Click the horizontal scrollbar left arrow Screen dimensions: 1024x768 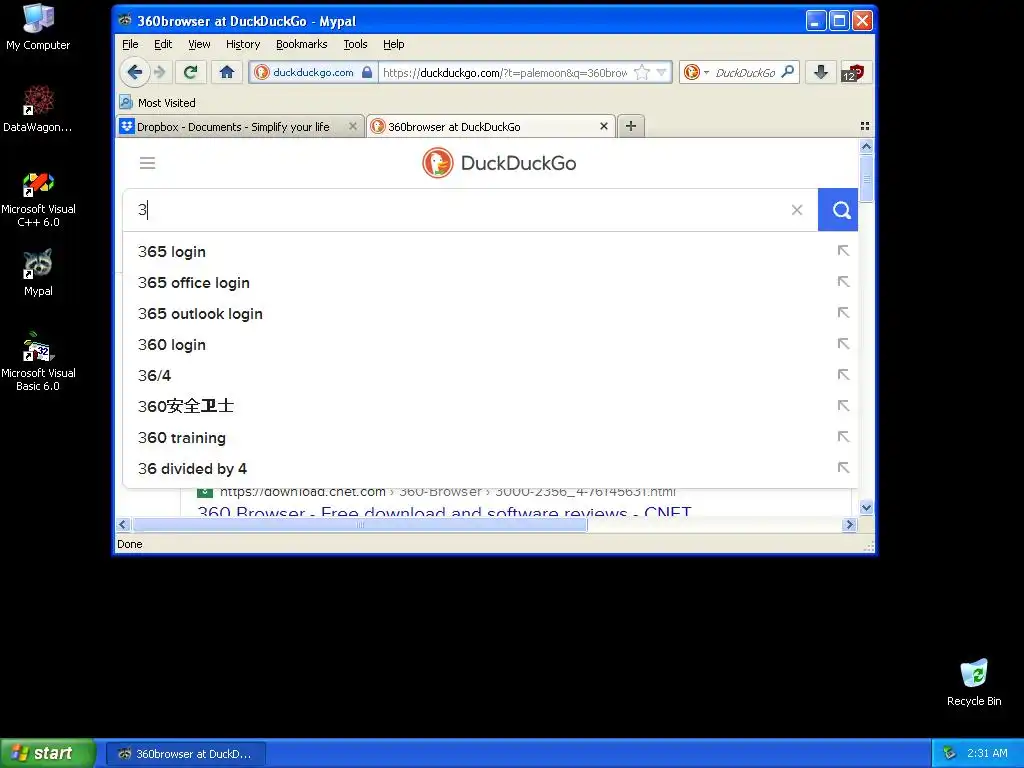(x=123, y=524)
